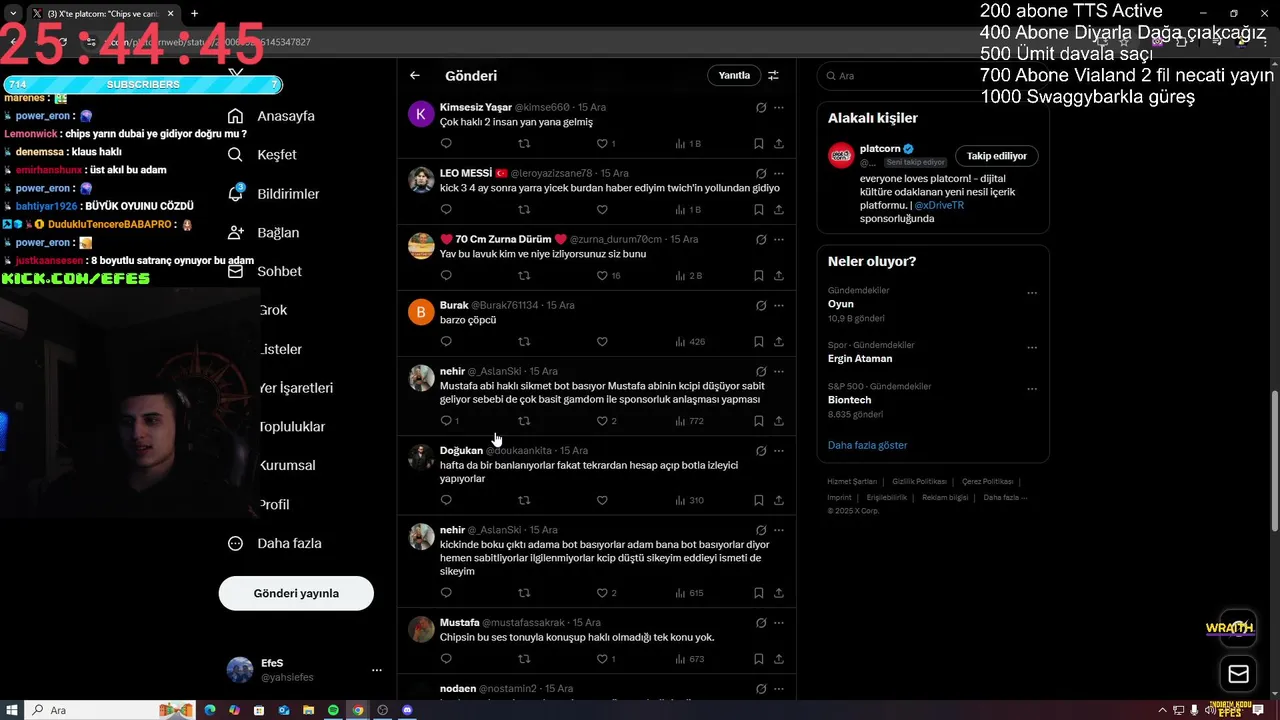This screenshot has height=720, width=1280.
Task: Open Gizlilik Politikası footer link
Action: coord(919,482)
